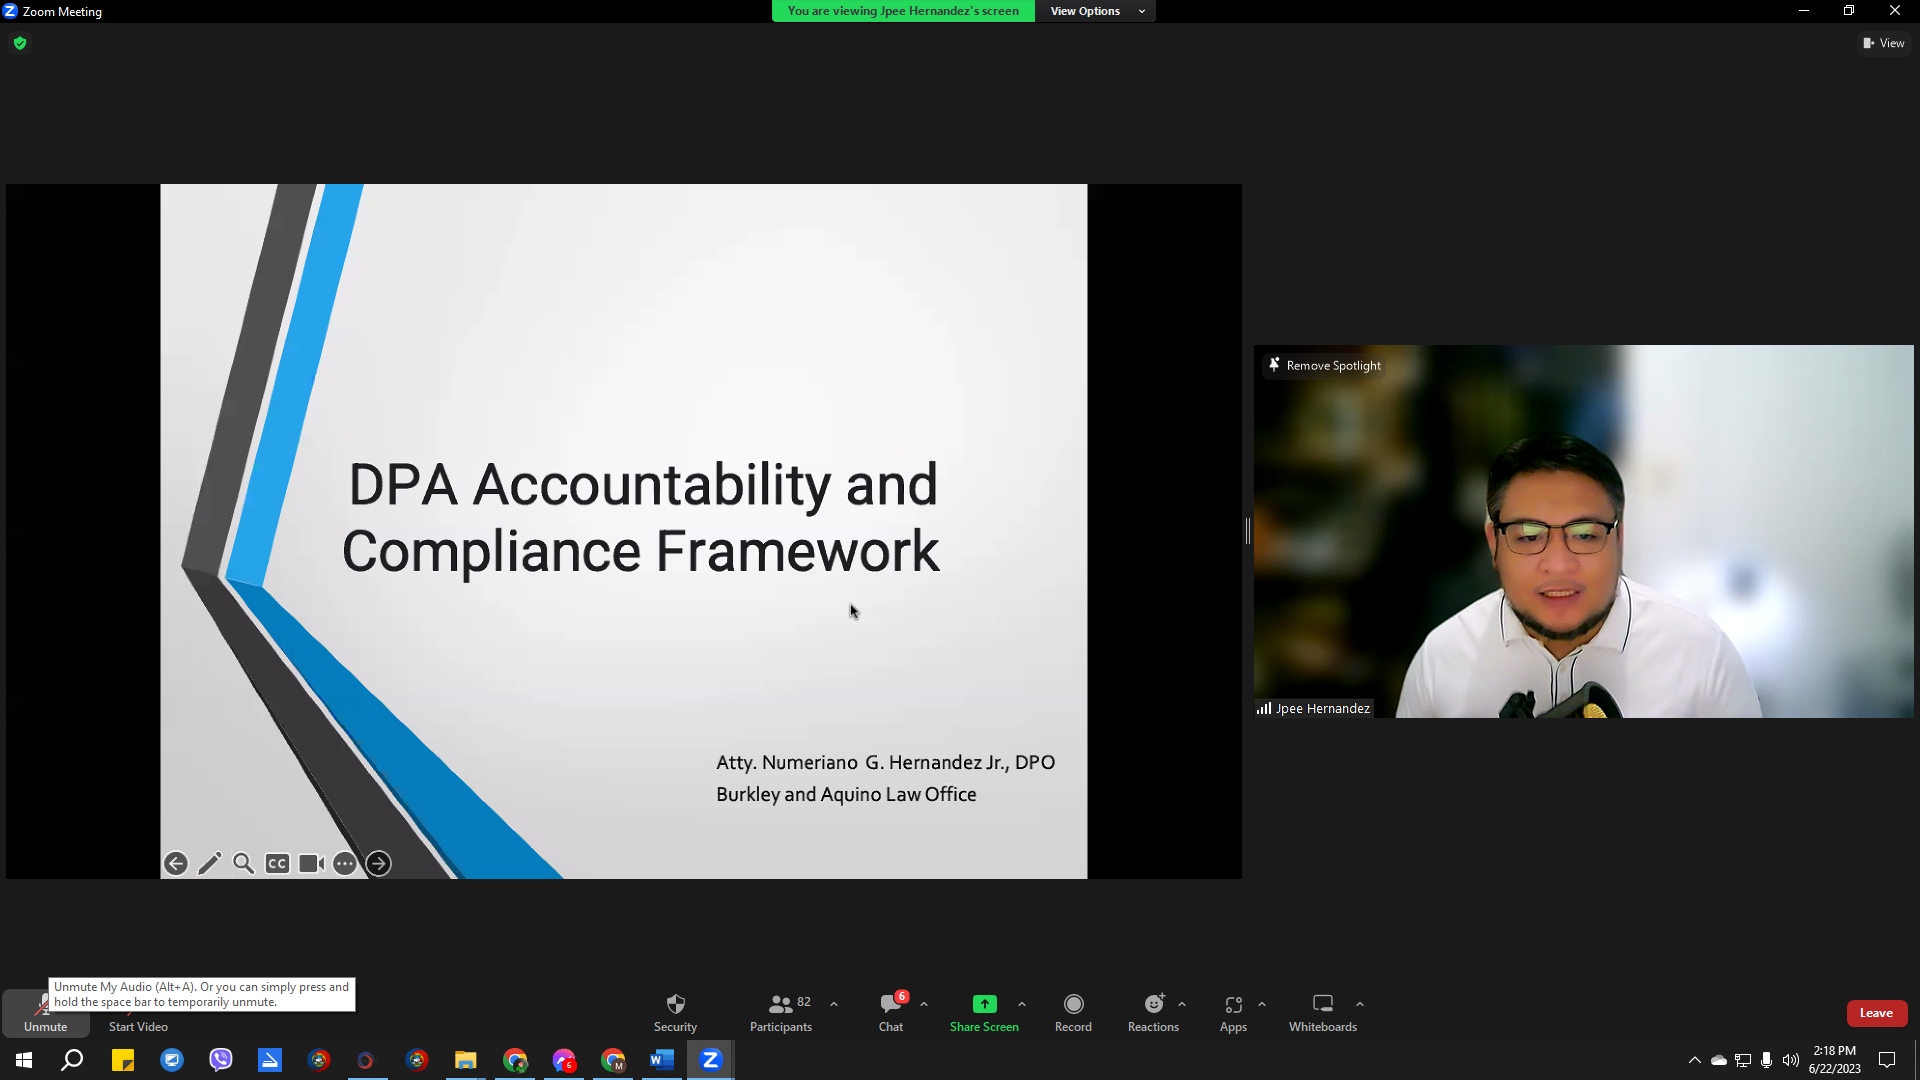
Task: Turn on camera with Start Video
Action: [138, 1014]
